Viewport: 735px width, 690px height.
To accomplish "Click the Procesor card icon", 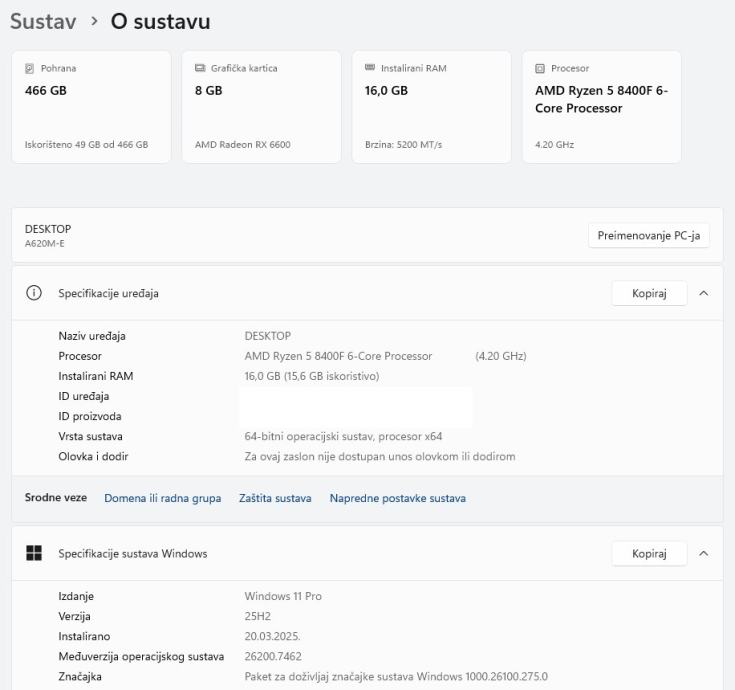I will point(540,69).
